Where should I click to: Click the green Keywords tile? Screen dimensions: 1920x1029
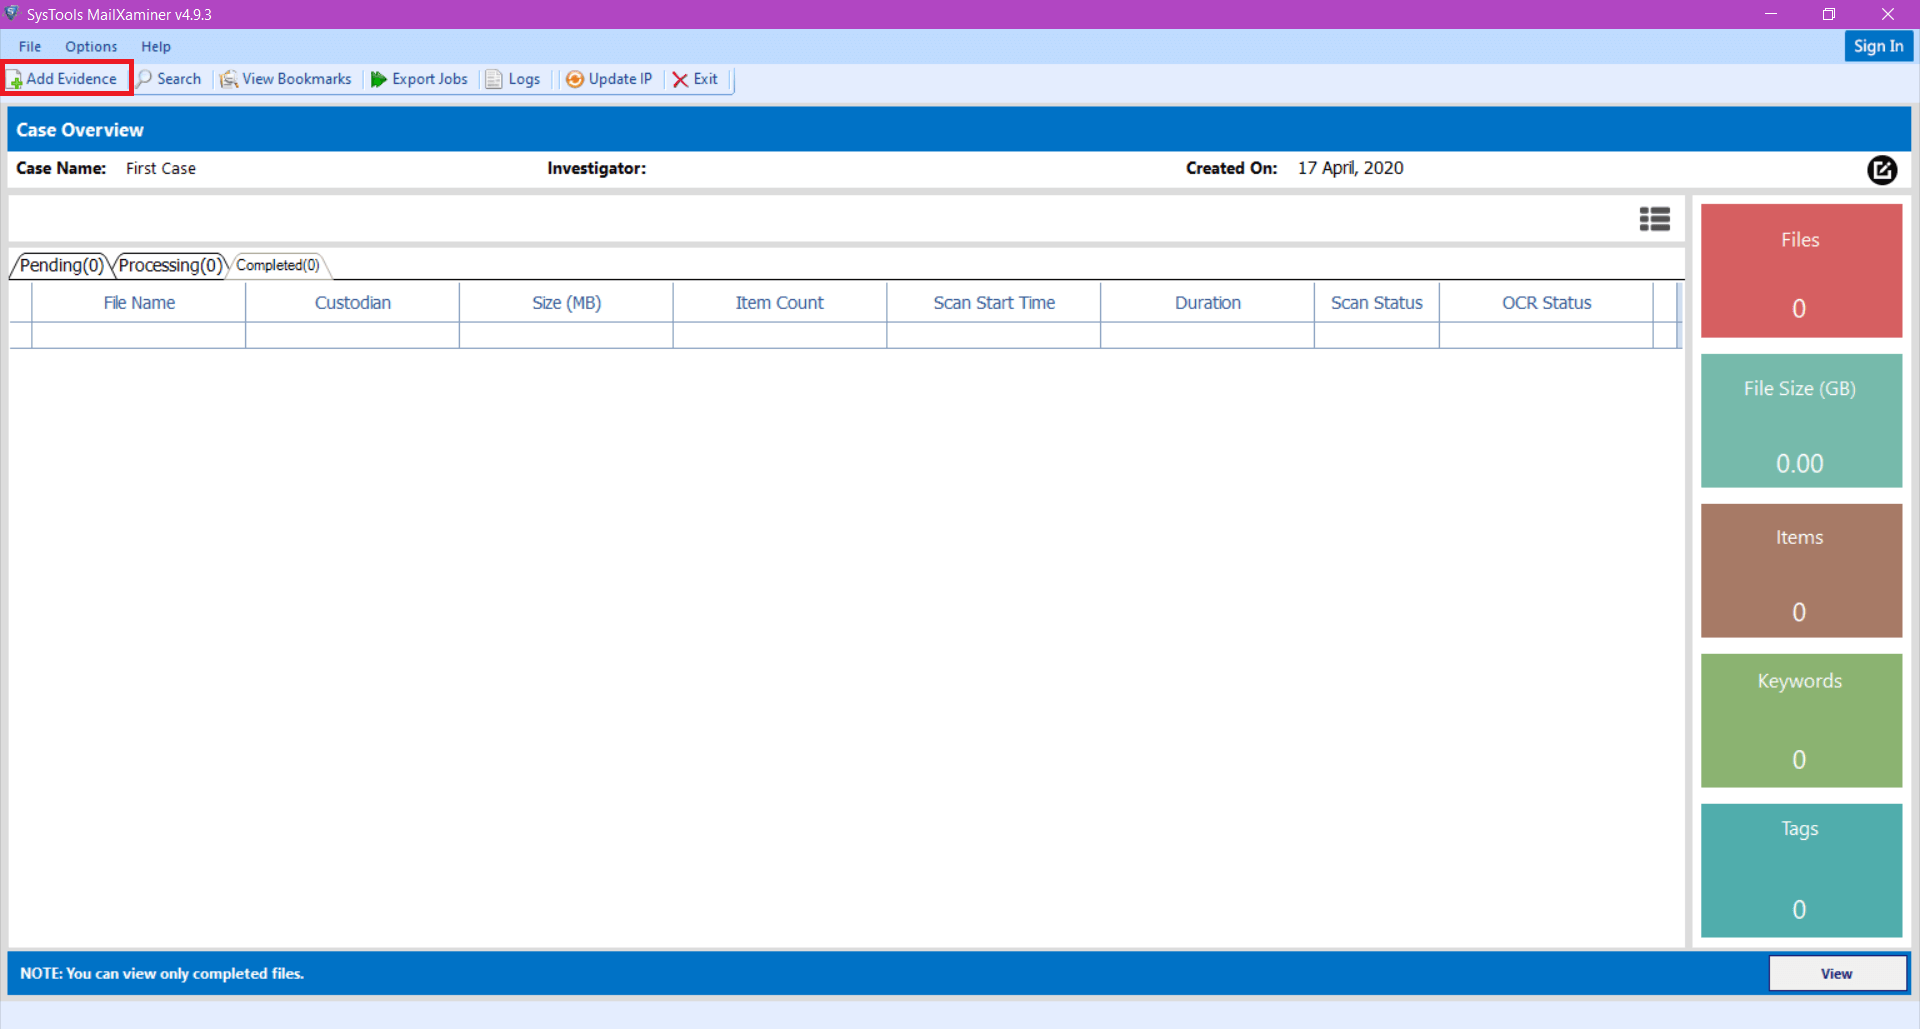click(x=1800, y=720)
